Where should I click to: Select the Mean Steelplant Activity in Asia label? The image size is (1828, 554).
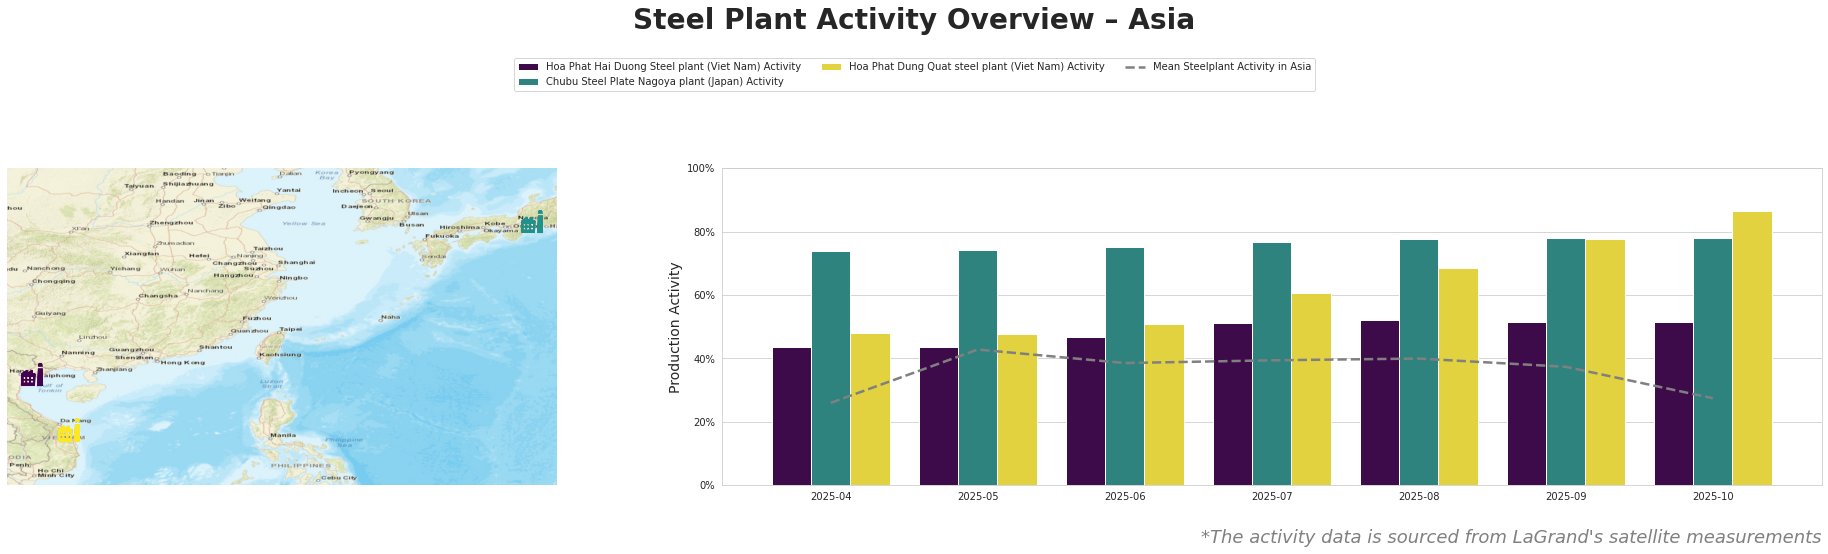[1231, 67]
